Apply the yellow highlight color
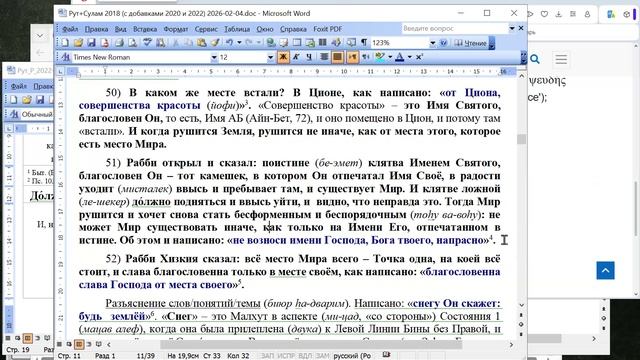Screen dimensions: 640x360 [x=380, y=57]
